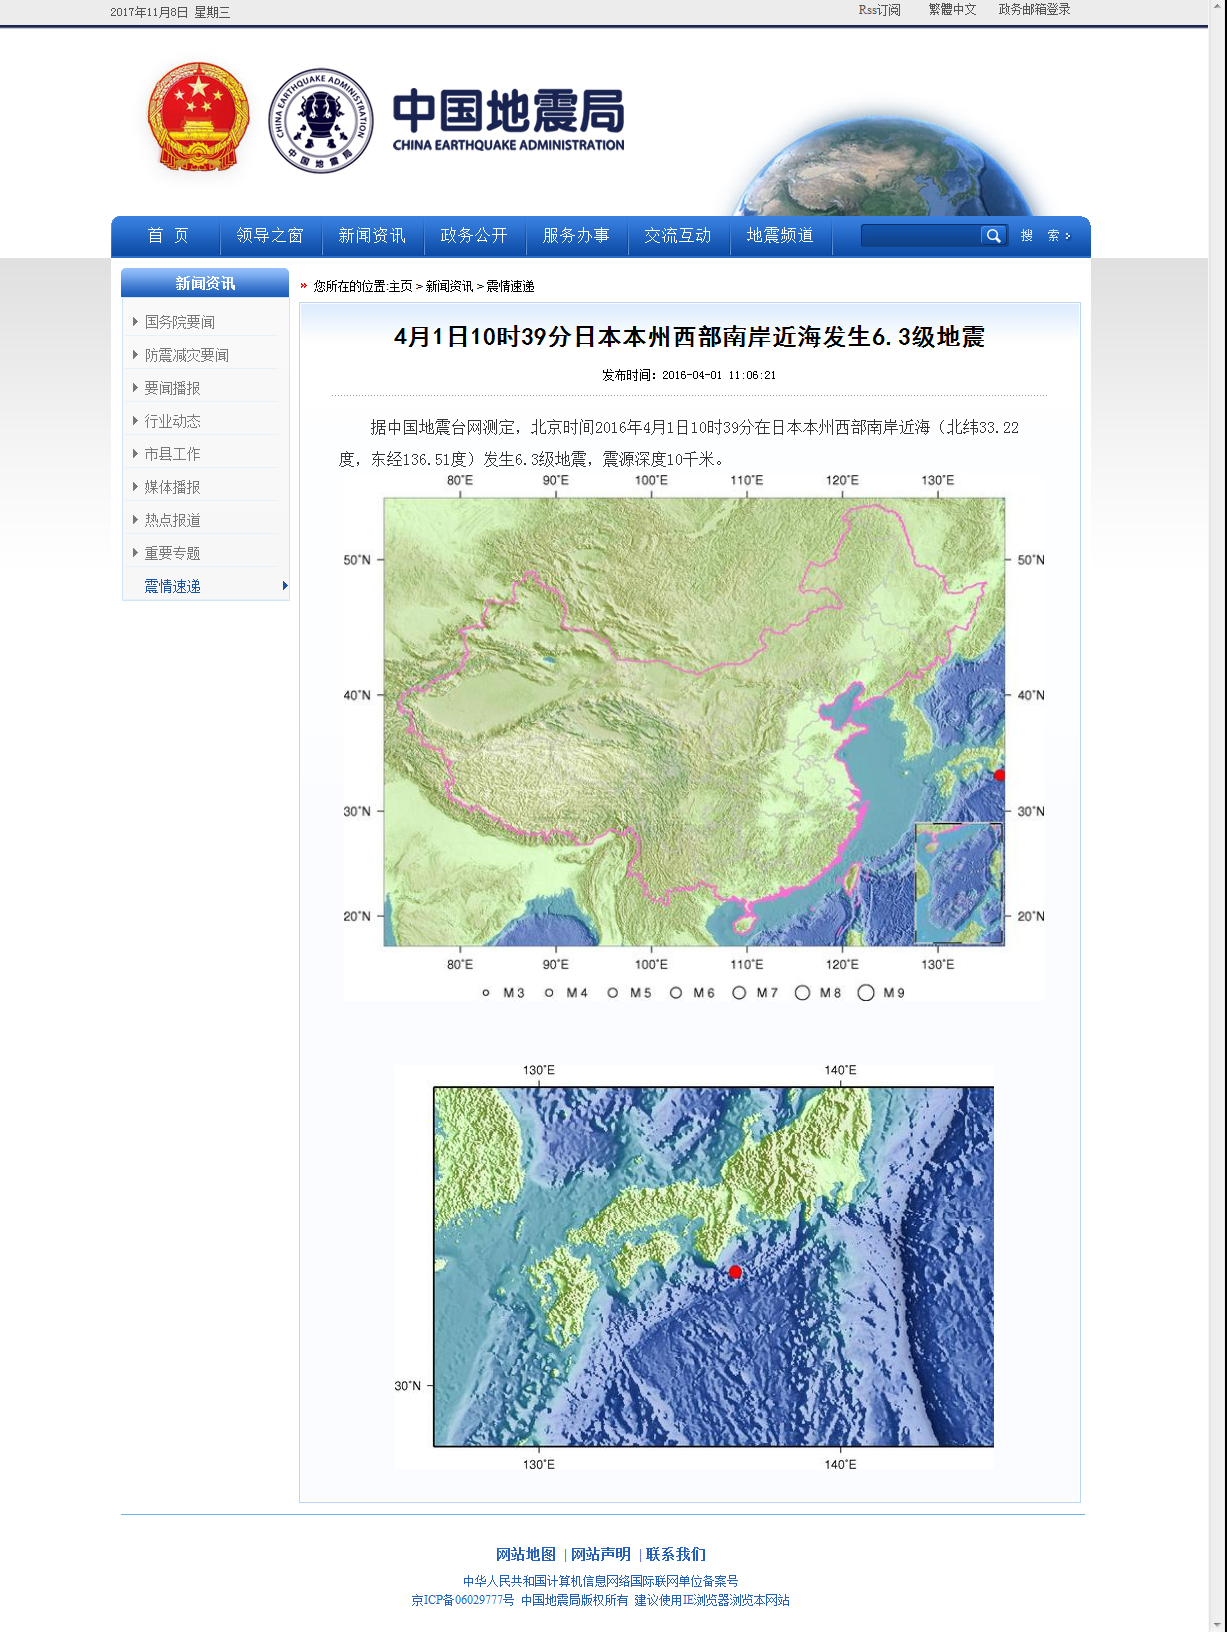Click the article headline about 6.3级地震
The width and height of the screenshot is (1227, 1632).
(x=689, y=337)
